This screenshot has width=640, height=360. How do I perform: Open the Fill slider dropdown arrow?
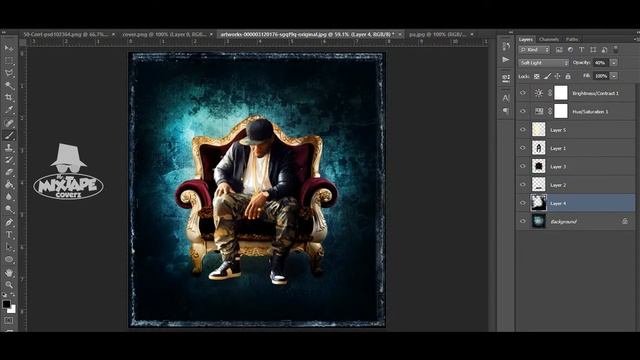tap(613, 76)
